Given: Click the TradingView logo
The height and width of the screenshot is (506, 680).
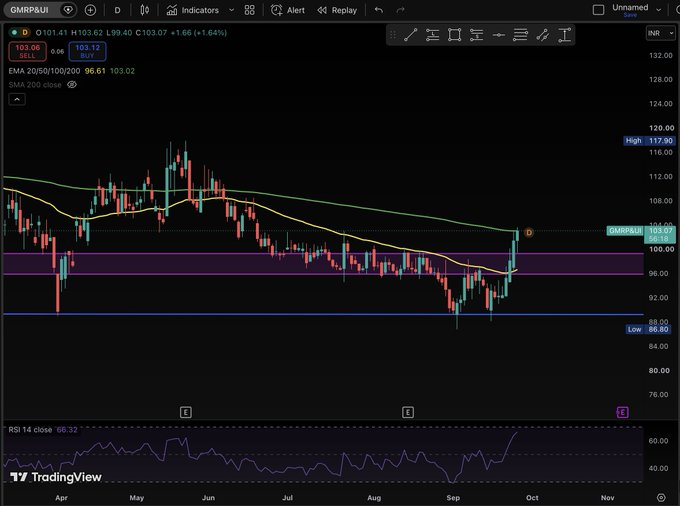Looking at the screenshot, I should tap(56, 477).
